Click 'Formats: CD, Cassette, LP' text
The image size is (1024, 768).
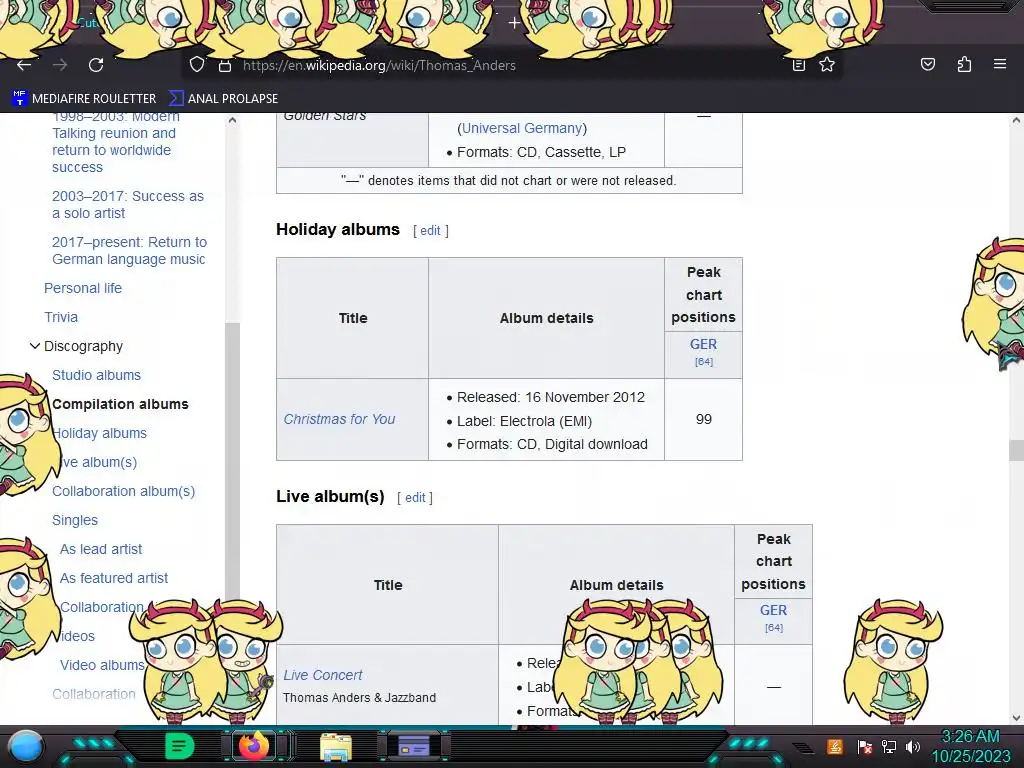click(541, 152)
